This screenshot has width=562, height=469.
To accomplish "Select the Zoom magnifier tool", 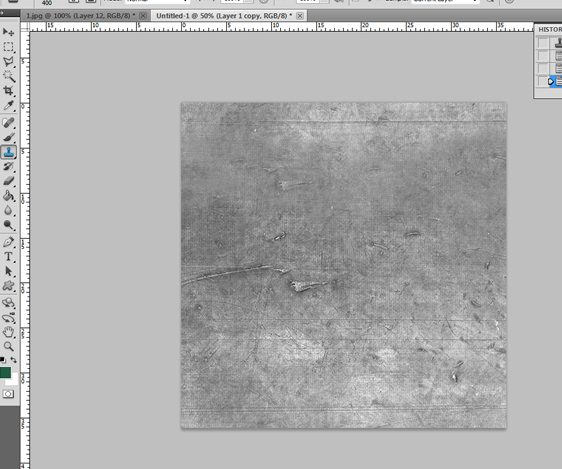I will click(8, 346).
